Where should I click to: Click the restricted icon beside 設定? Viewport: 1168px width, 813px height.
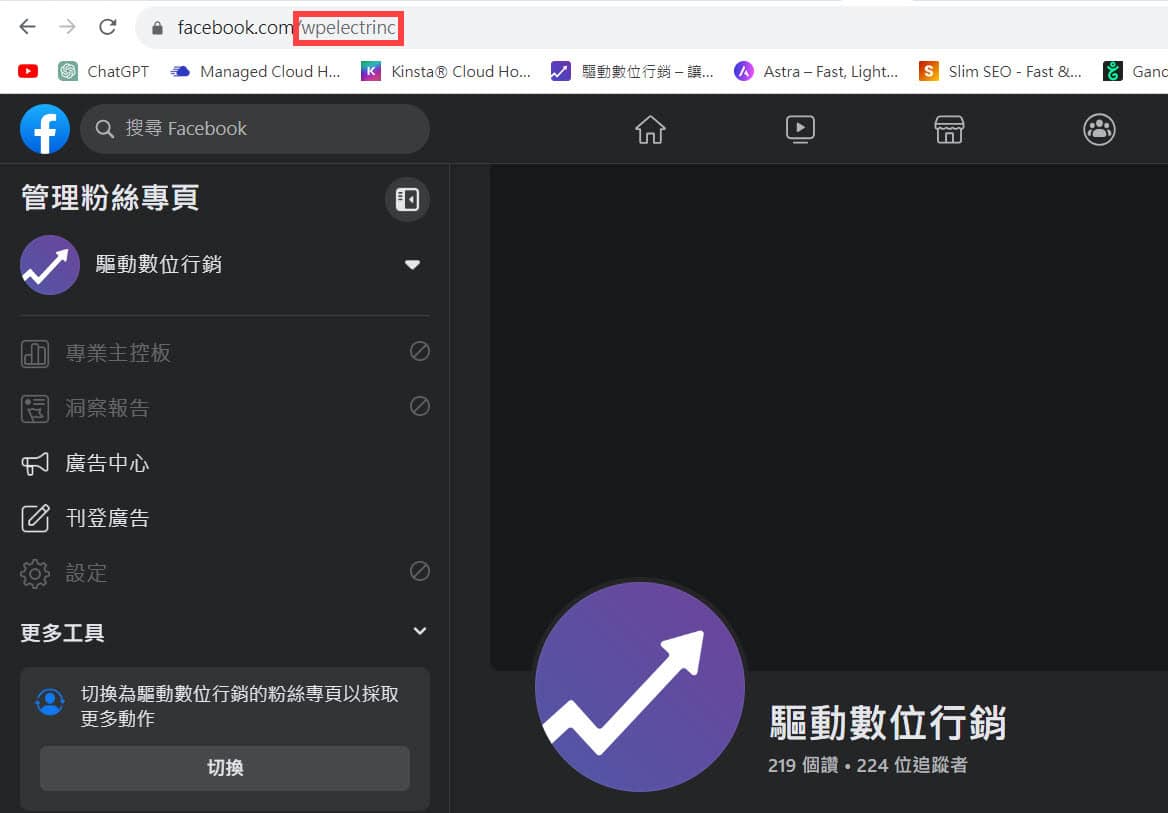420,572
